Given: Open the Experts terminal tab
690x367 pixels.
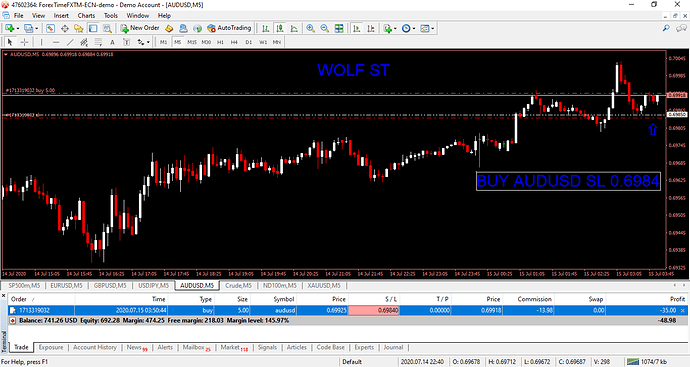Looking at the screenshot, I should tap(364, 347).
